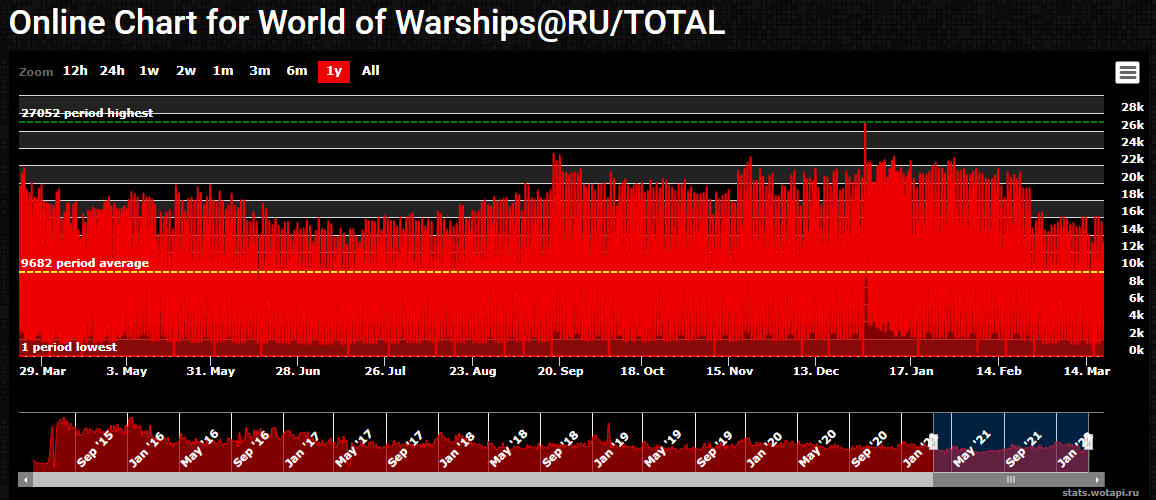Viewport: 1156px width, 500px height.
Task: Click the navigator scrollbar right arrow
Action: 1098,480
